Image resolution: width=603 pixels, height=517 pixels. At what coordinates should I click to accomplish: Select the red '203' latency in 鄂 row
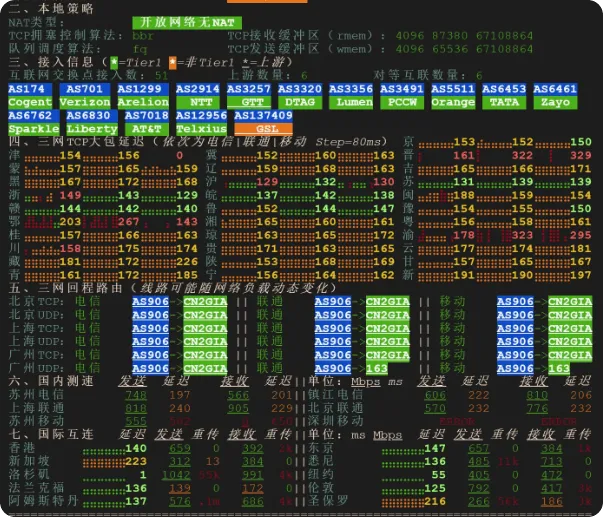pos(70,222)
